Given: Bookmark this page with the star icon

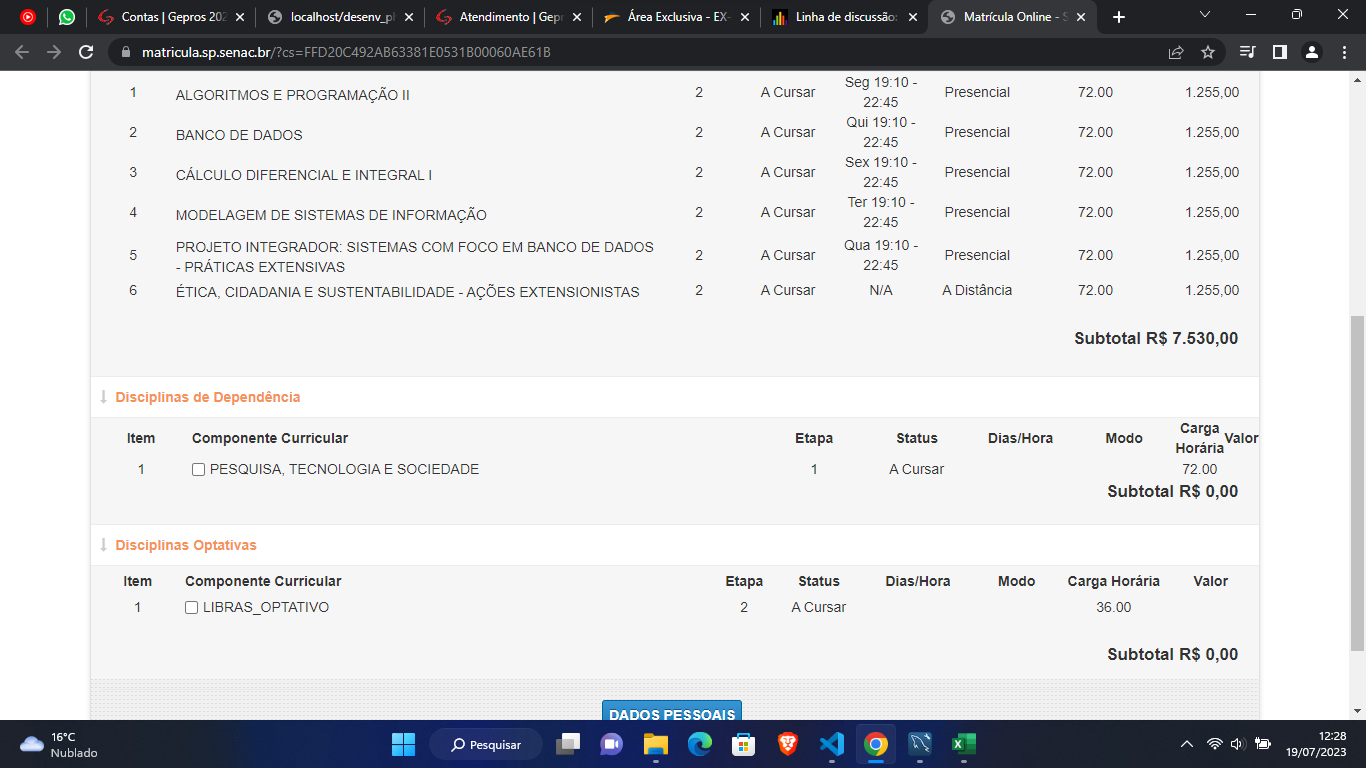Looking at the screenshot, I should coord(1208,52).
